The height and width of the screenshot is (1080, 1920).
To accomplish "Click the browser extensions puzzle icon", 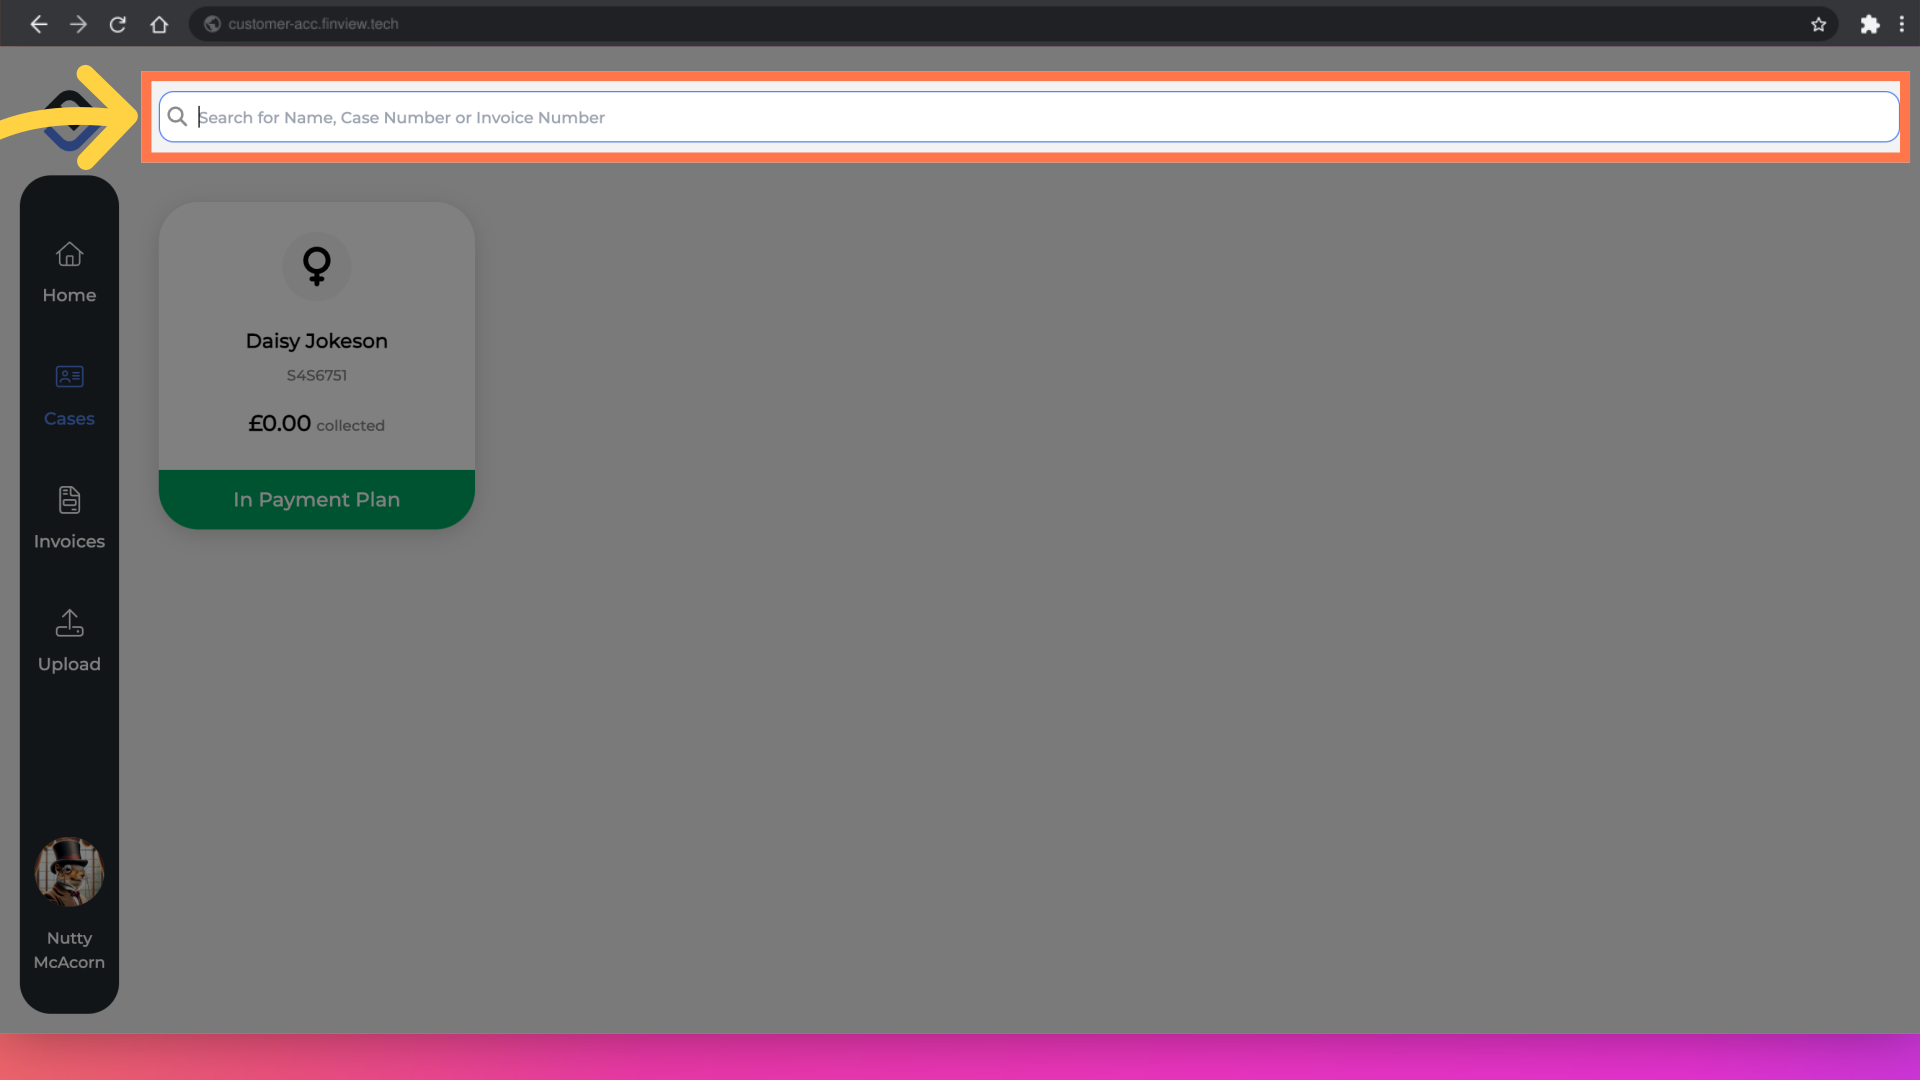I will click(1870, 22).
